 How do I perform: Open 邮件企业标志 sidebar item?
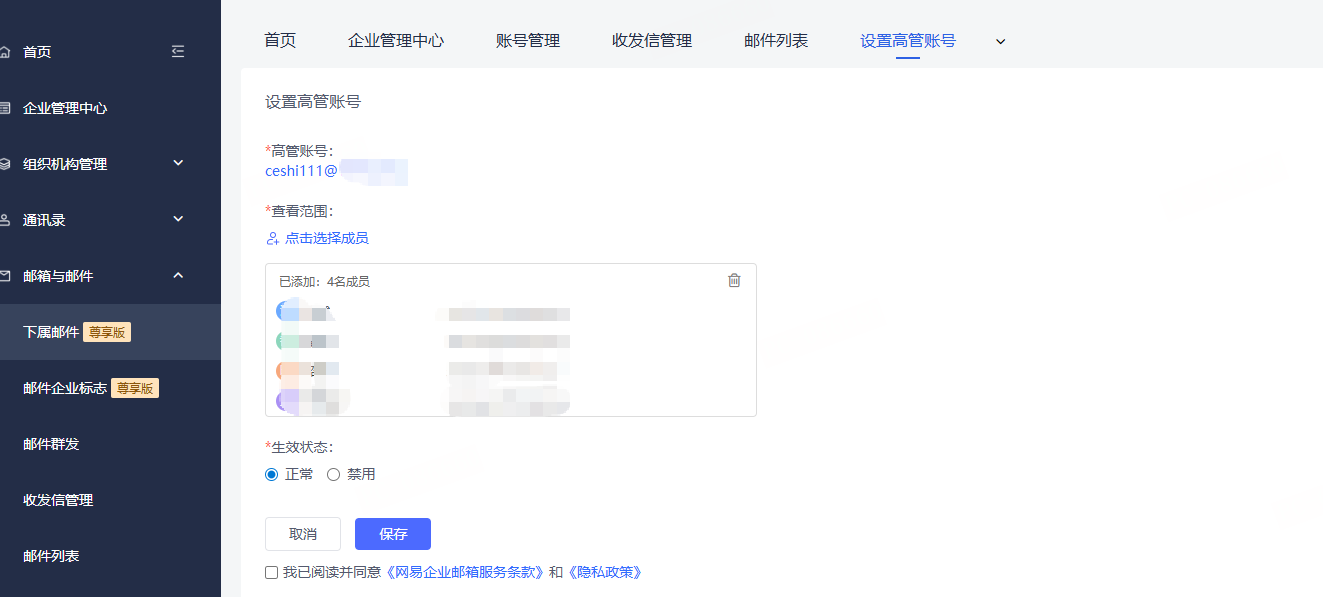coord(110,388)
